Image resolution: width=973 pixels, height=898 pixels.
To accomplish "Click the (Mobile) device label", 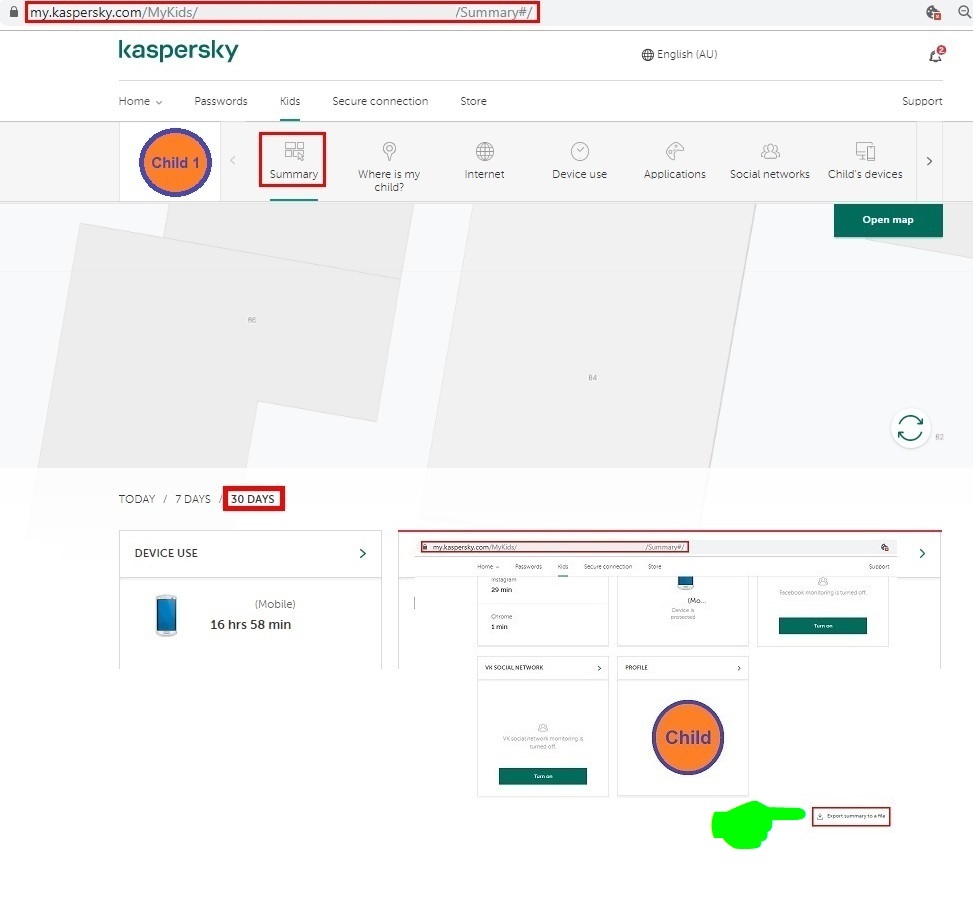I will pyautogui.click(x=275, y=604).
